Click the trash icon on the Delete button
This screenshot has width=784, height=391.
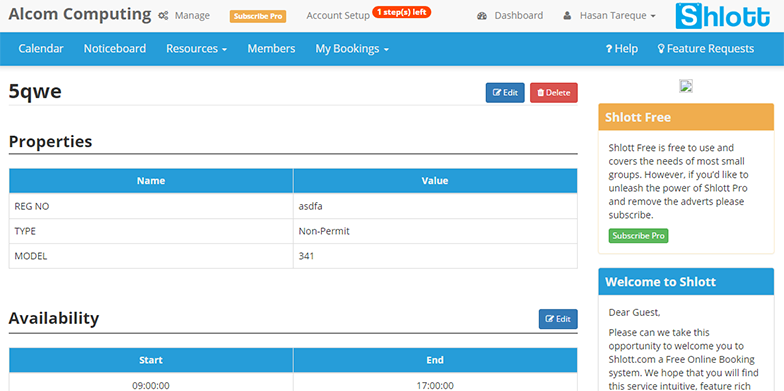click(x=540, y=93)
